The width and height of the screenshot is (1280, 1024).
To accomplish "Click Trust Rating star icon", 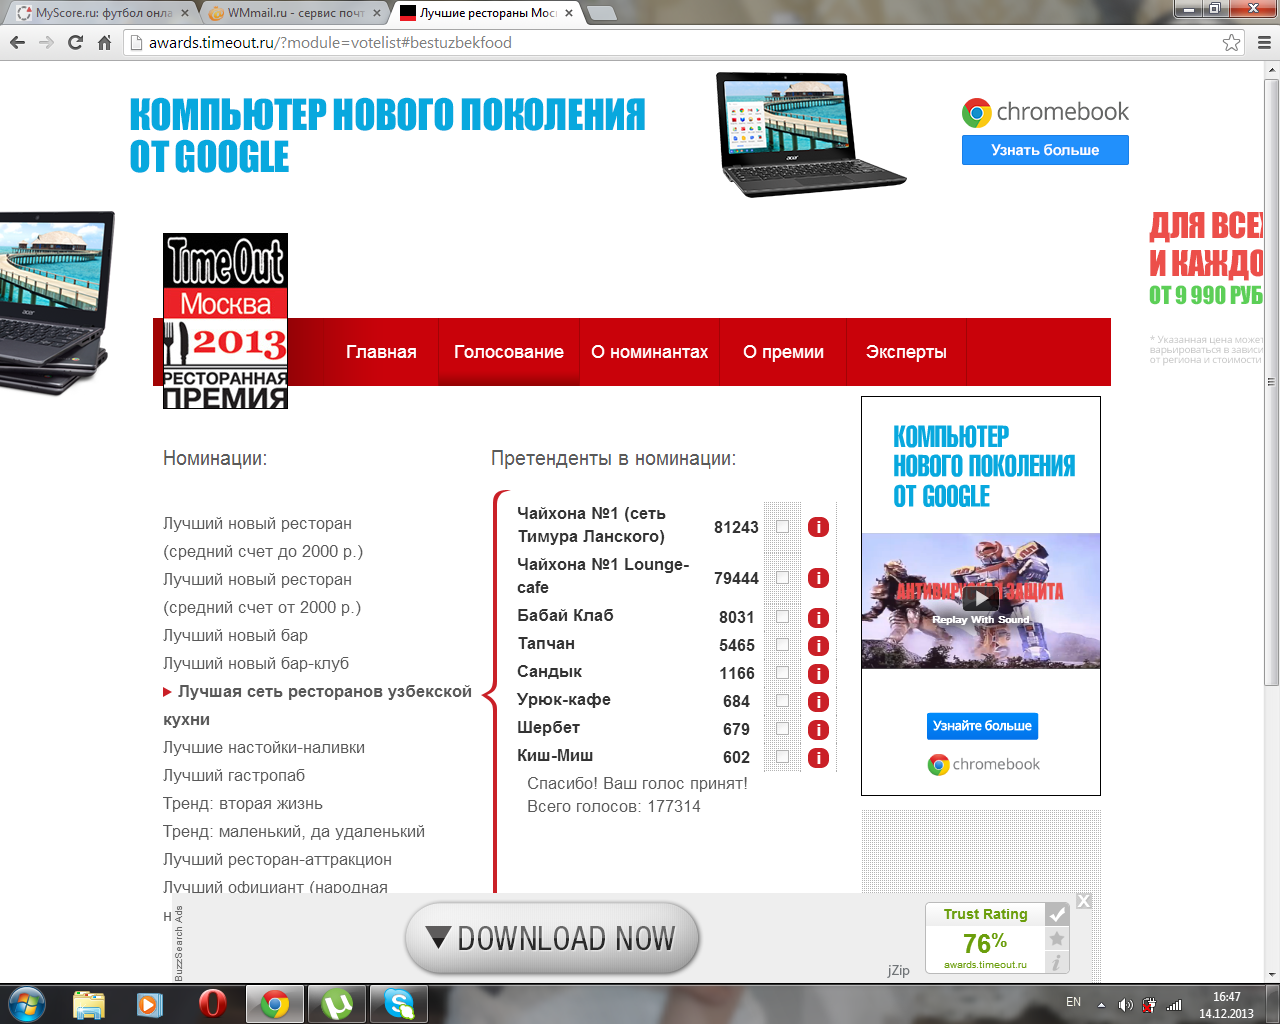I will tap(1057, 939).
